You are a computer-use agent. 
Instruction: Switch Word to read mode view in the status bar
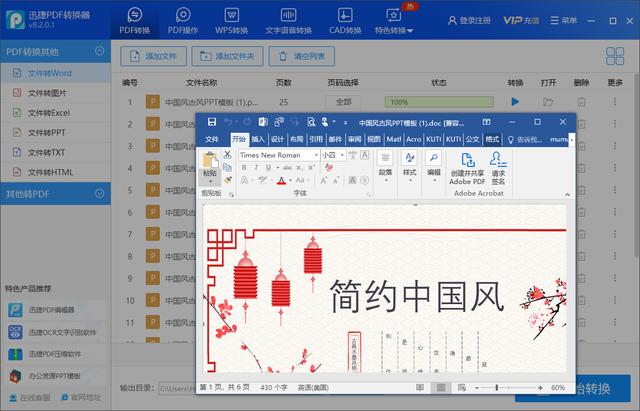(x=420, y=387)
